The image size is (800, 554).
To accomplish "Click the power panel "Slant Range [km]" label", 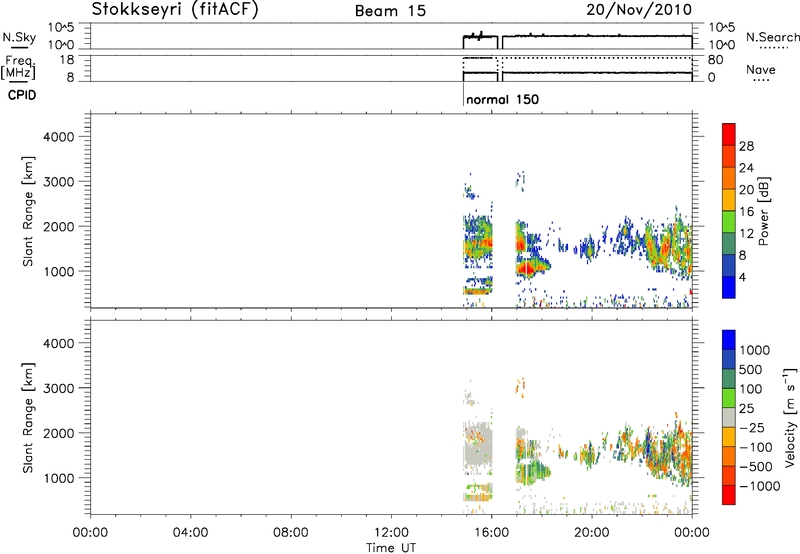I will coord(28,211).
